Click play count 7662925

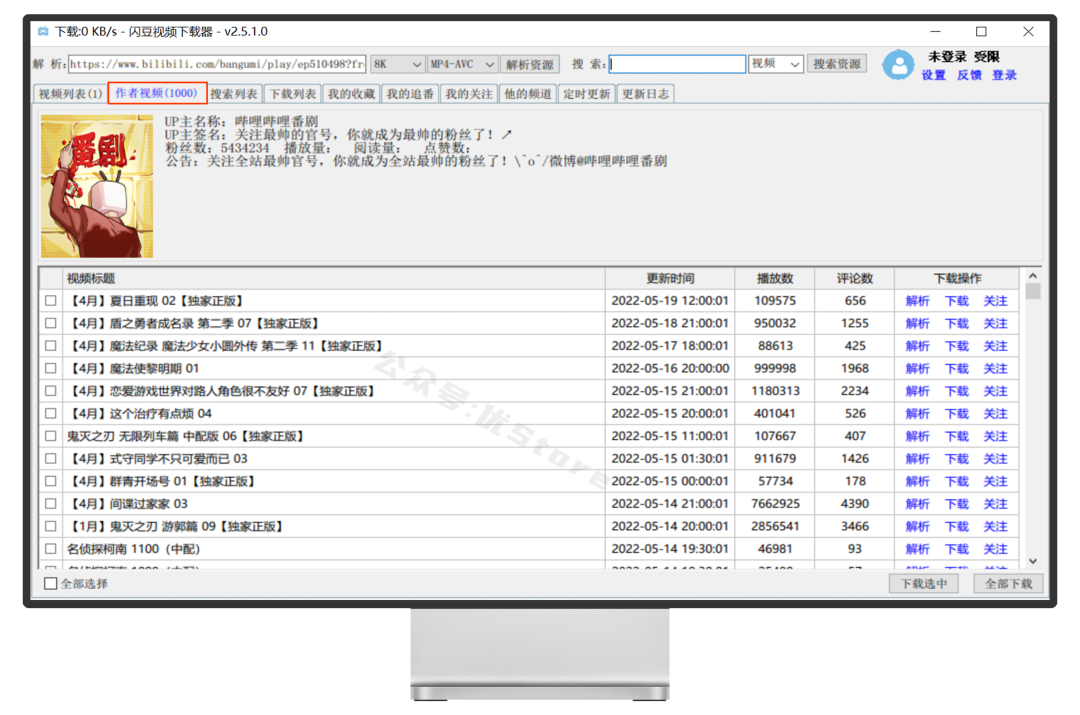776,504
